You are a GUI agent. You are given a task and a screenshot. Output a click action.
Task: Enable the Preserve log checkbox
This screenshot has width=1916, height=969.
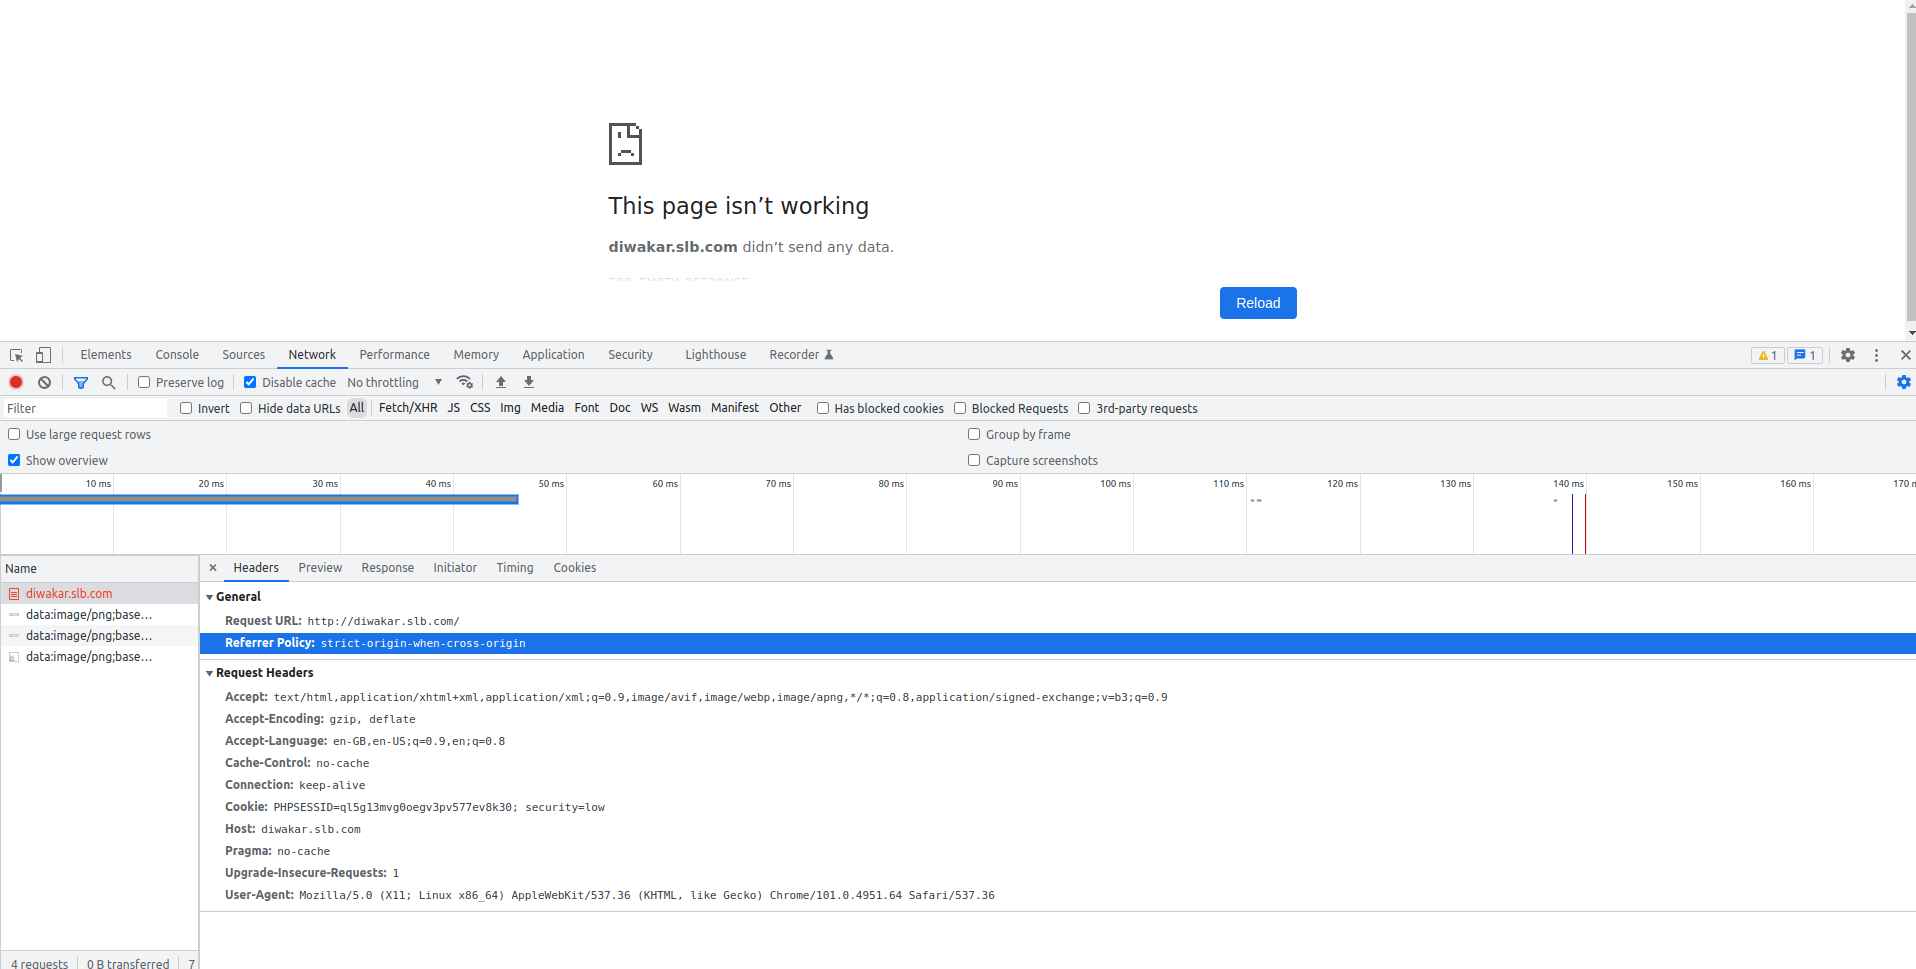144,382
